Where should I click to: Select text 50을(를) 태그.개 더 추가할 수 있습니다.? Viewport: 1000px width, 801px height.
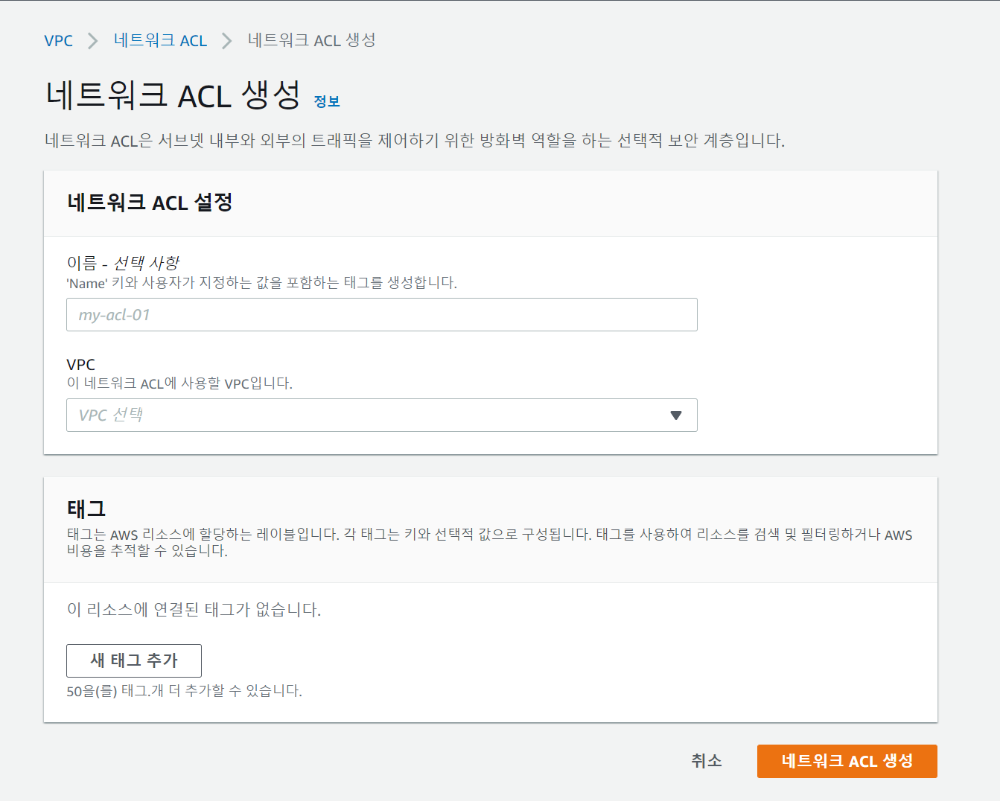point(184,691)
